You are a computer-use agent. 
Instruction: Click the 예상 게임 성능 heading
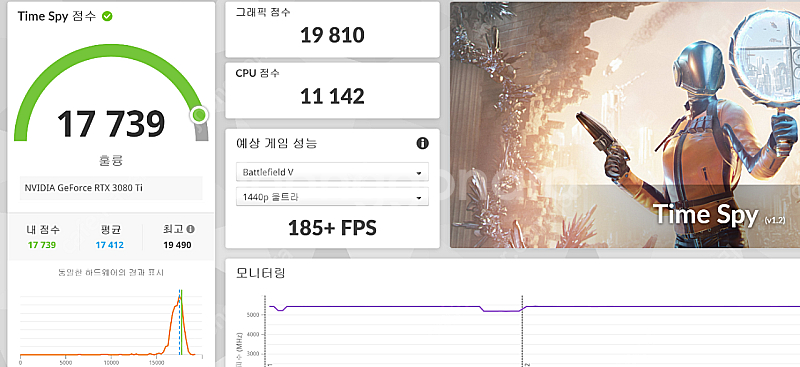[x=276, y=143]
